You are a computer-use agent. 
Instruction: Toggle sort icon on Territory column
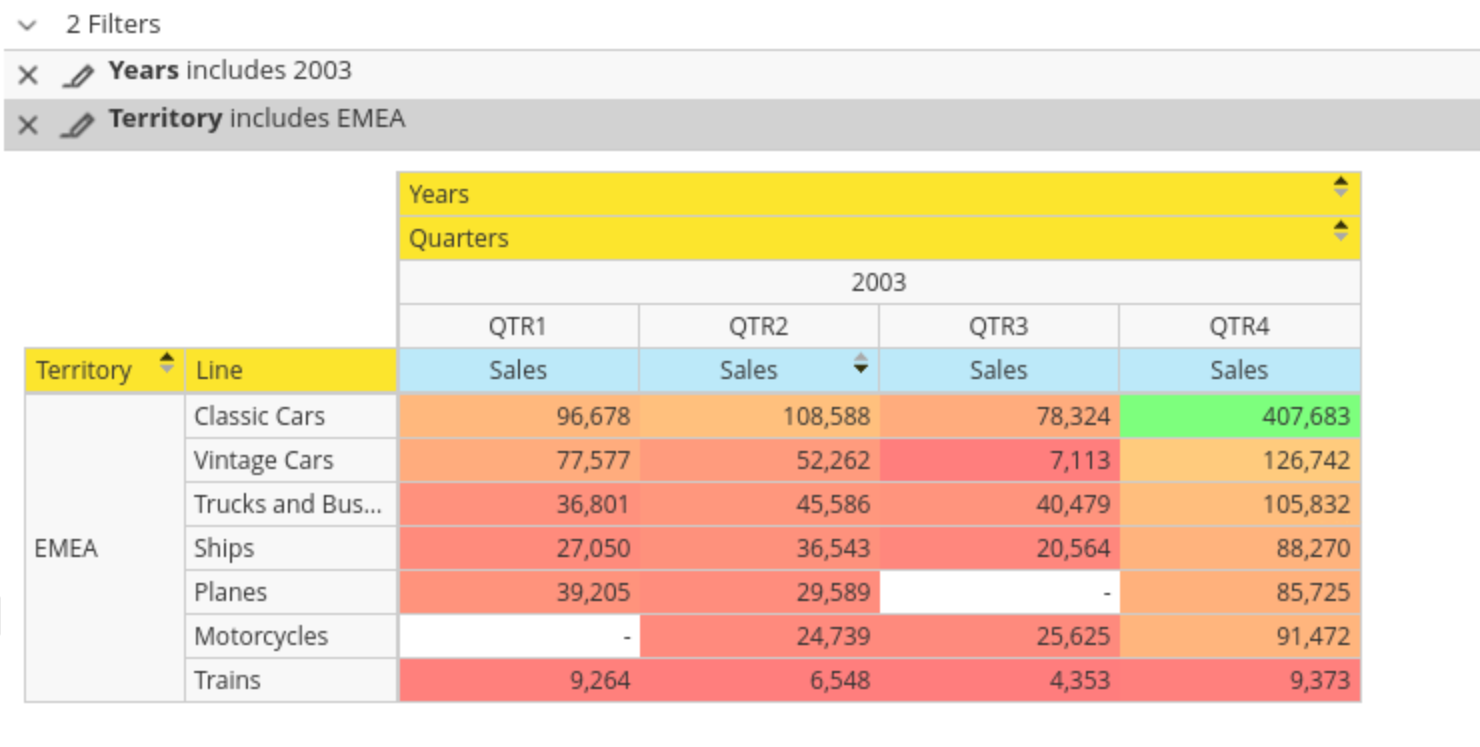167,363
